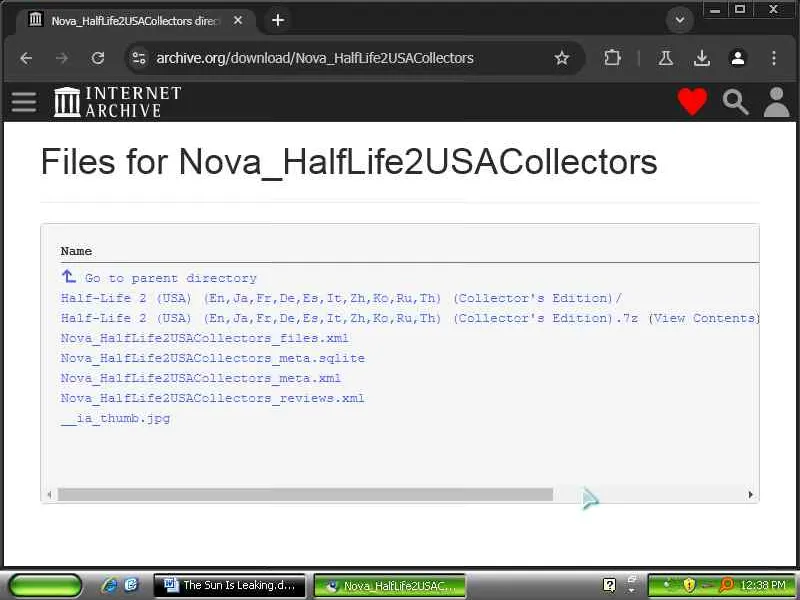
Task: Click the second quick launch icon
Action: [131, 585]
